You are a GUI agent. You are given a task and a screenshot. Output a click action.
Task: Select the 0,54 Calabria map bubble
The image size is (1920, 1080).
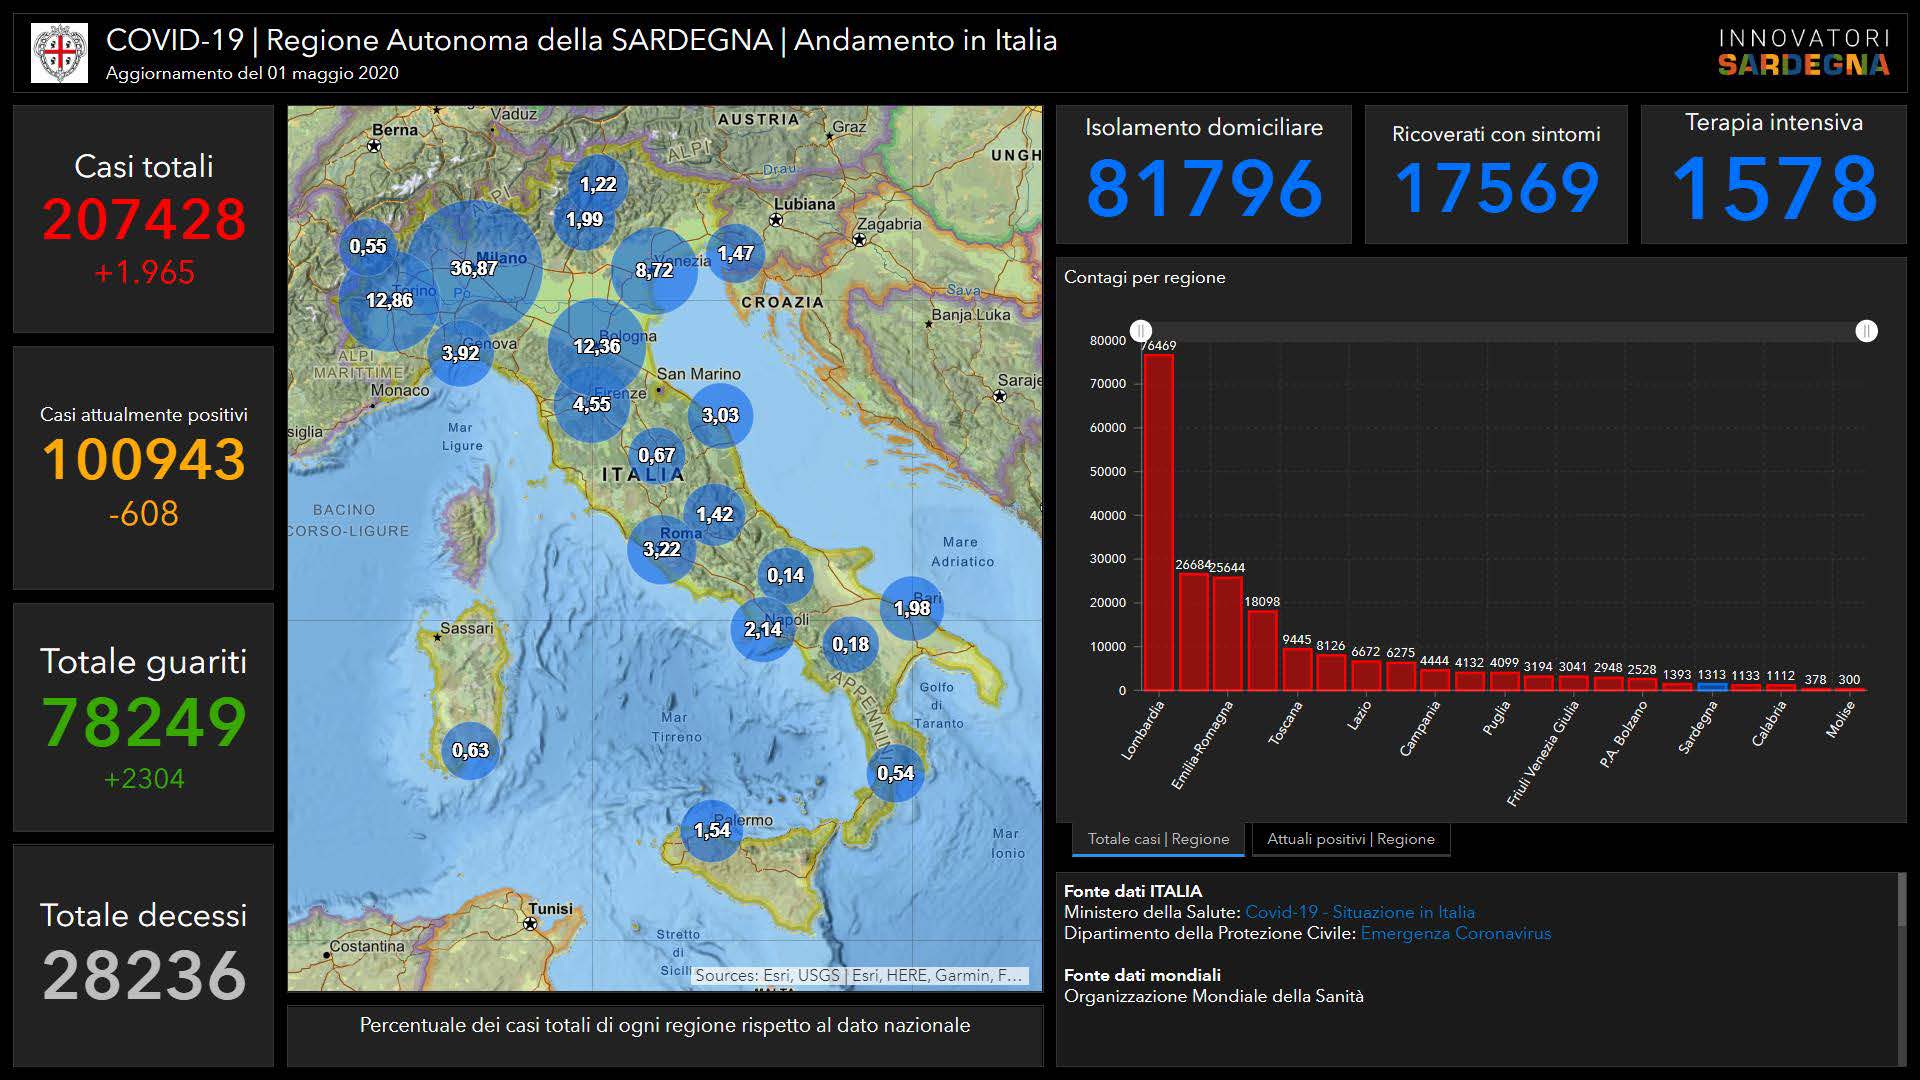tap(895, 773)
